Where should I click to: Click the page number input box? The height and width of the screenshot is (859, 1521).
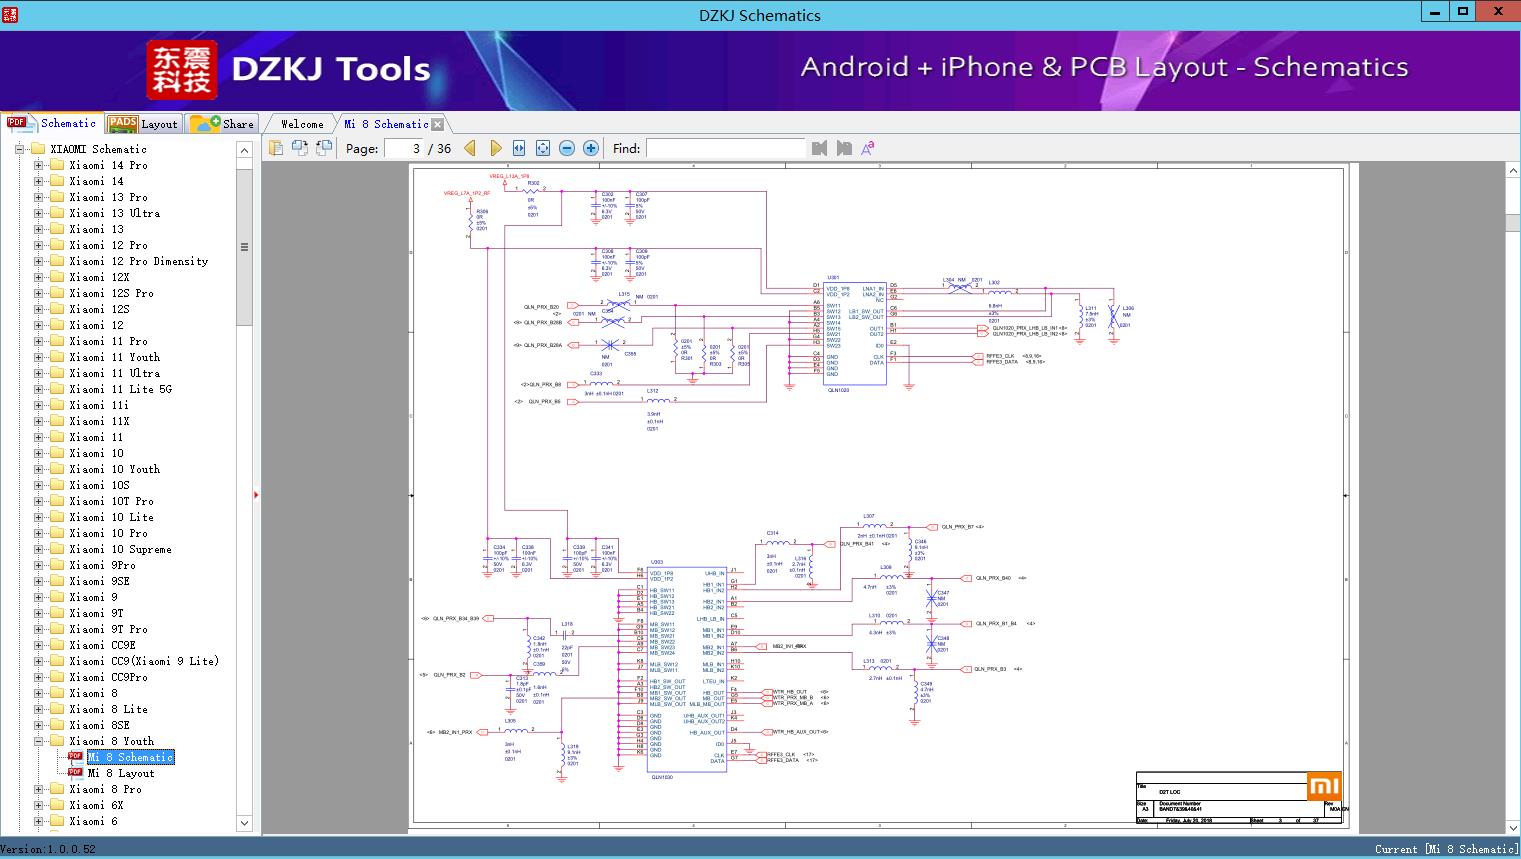(403, 148)
